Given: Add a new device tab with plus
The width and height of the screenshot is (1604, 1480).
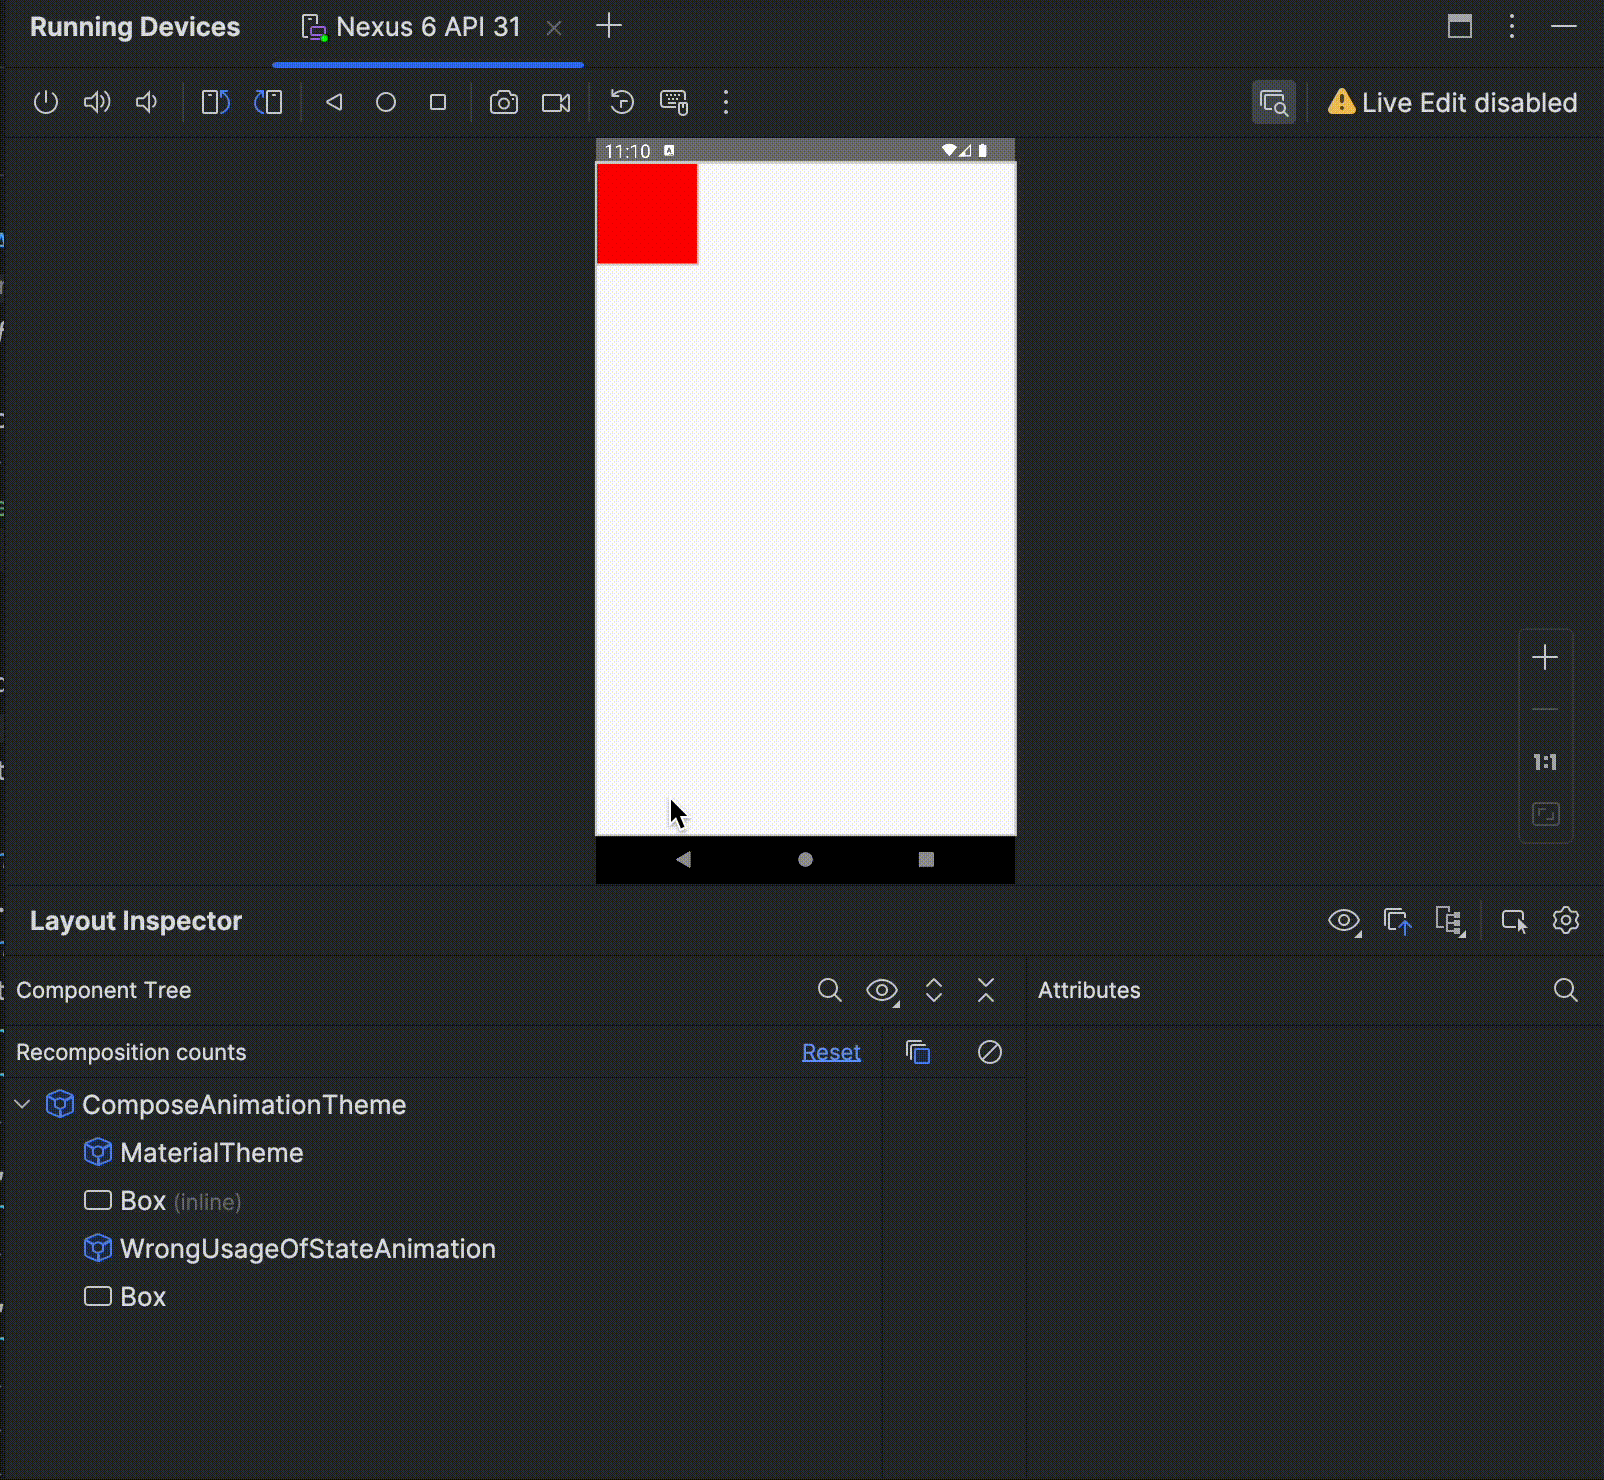Looking at the screenshot, I should (x=609, y=26).
